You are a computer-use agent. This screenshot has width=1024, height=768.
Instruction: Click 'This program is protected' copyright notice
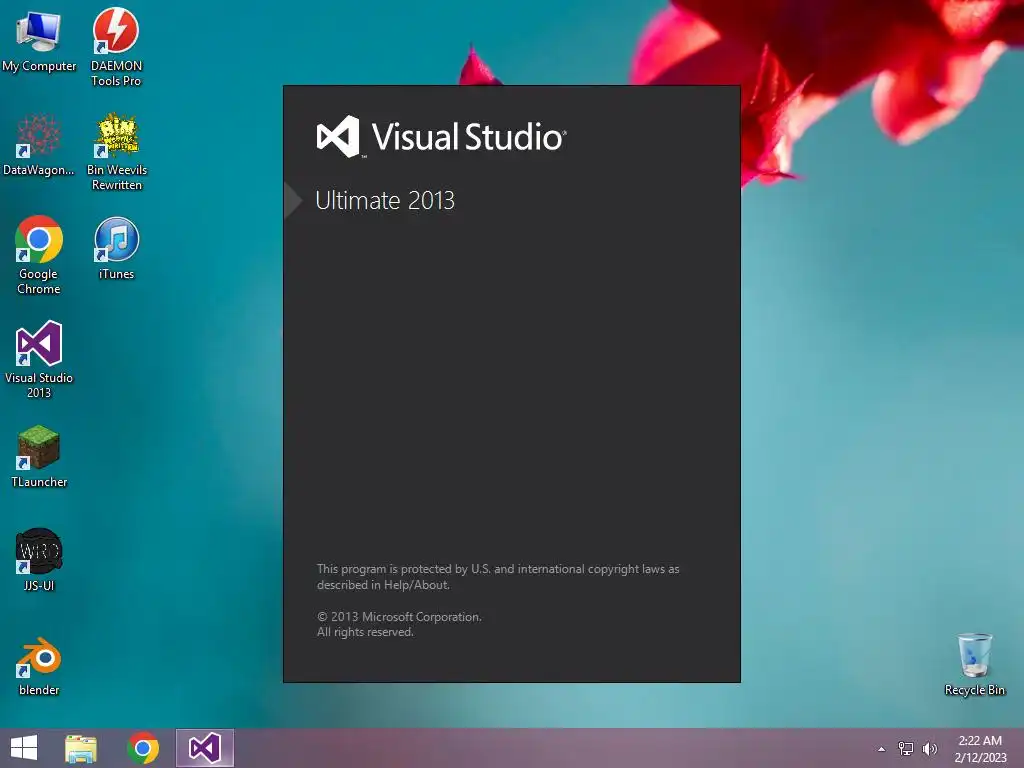(x=498, y=577)
